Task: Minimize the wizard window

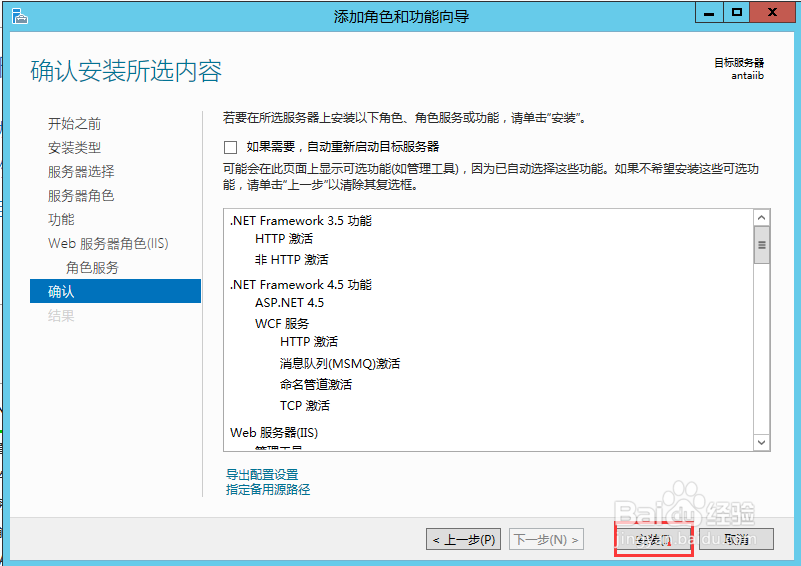Action: (709, 13)
